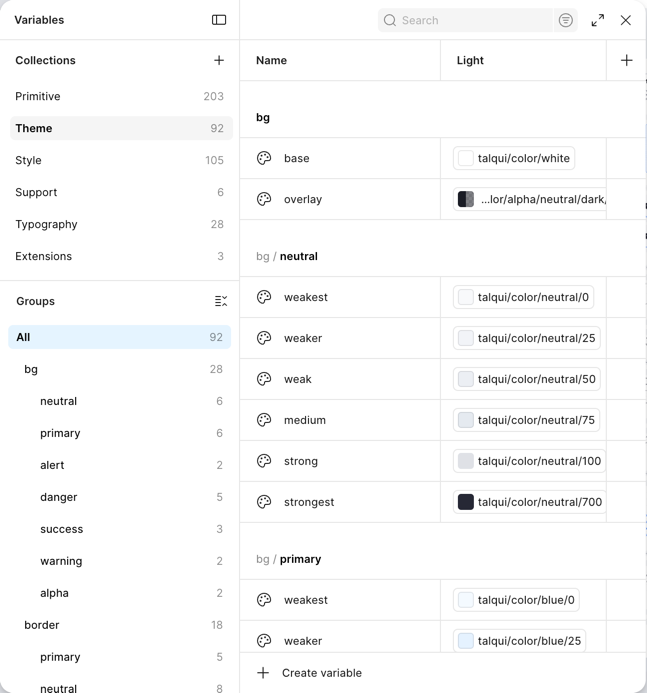Click the palette icon for base variable
Viewport: 647px width, 693px height.
click(264, 158)
